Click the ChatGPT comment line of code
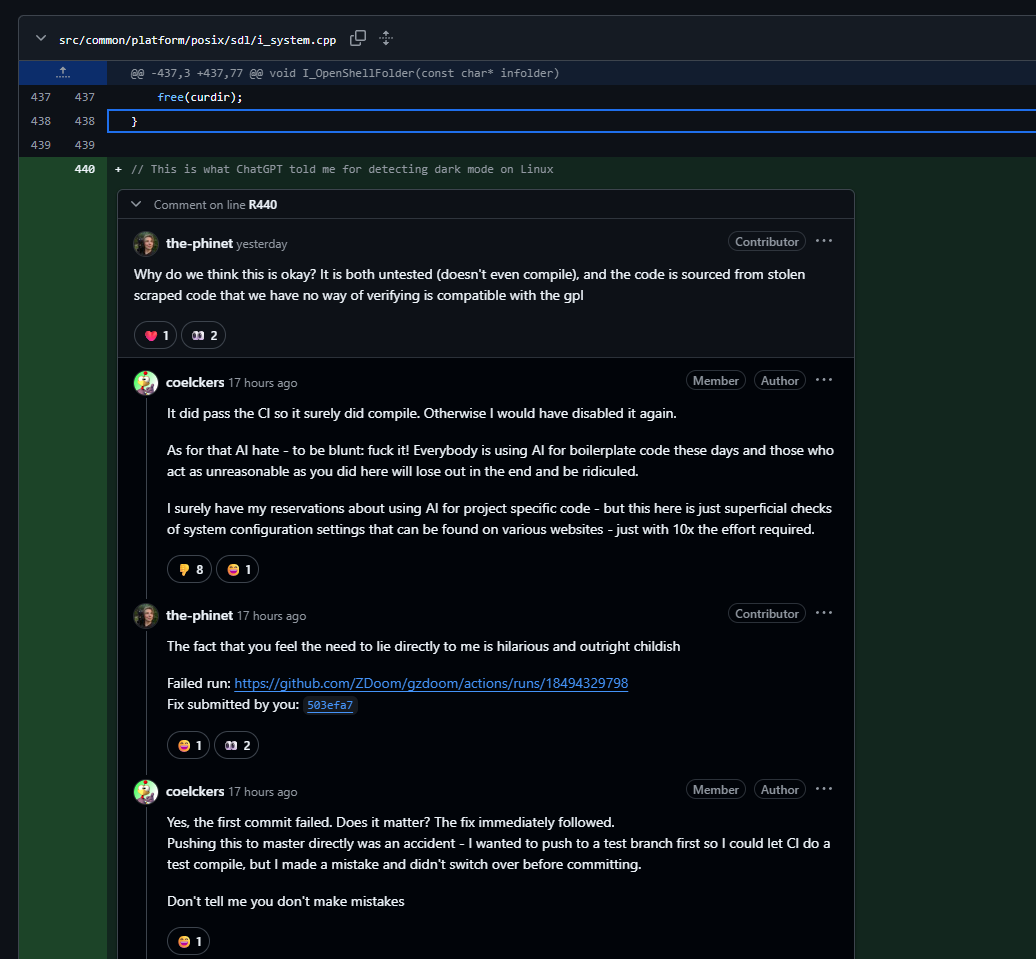Image resolution: width=1036 pixels, height=959 pixels. [342, 169]
